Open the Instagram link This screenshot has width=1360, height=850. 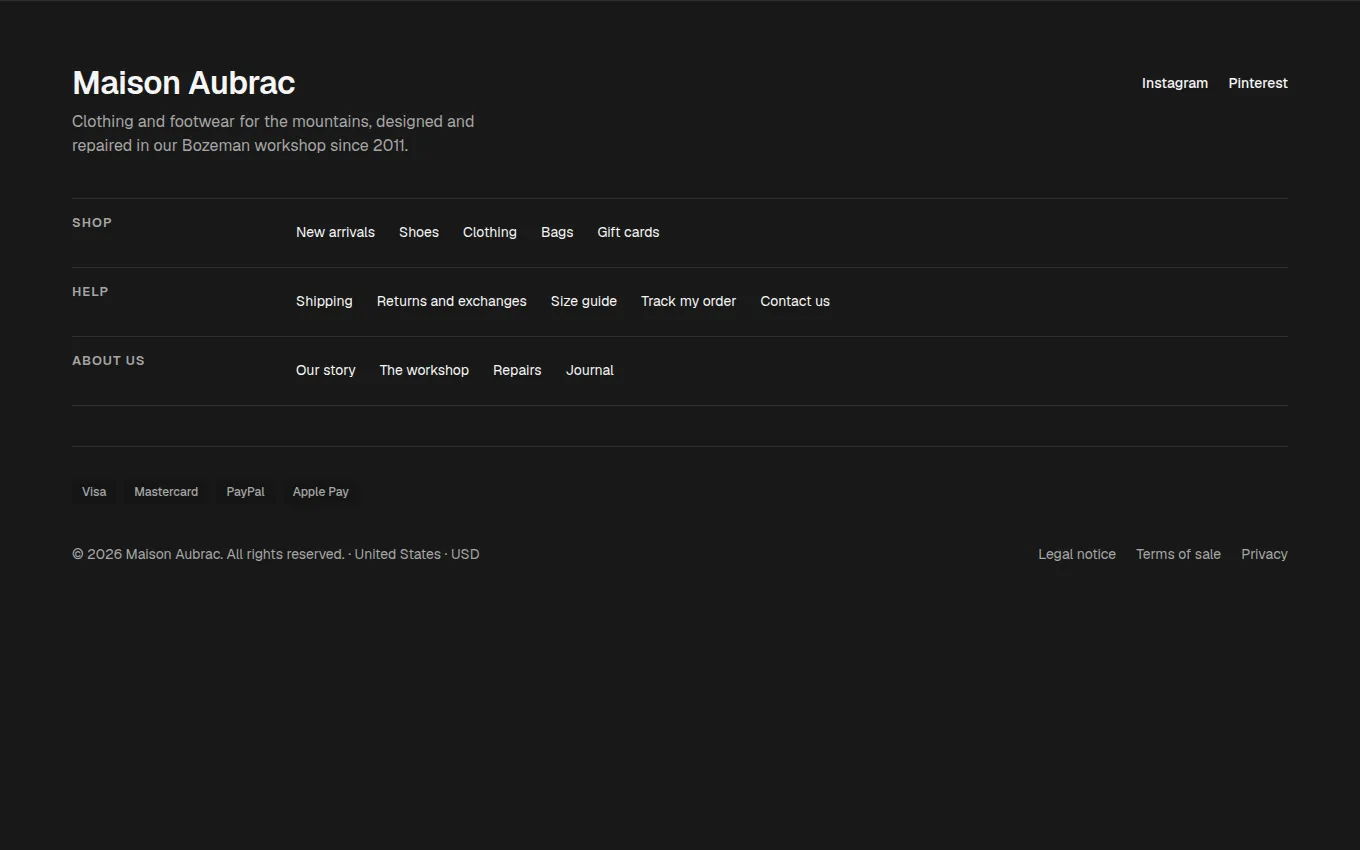pyautogui.click(x=1174, y=83)
